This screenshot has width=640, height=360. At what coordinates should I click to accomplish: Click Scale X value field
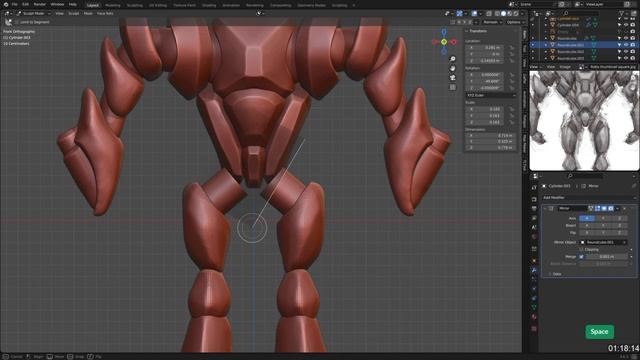point(485,109)
